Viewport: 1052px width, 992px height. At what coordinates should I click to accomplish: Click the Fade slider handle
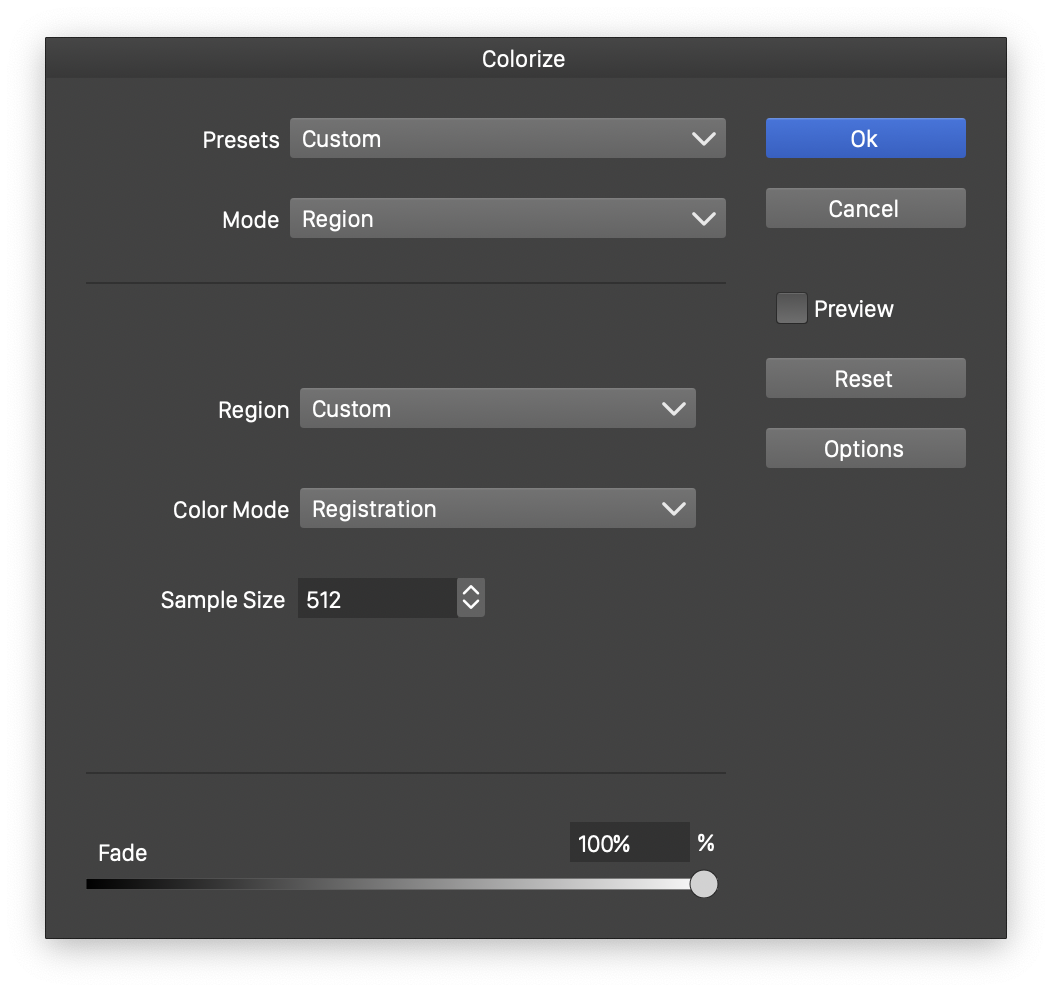[704, 884]
